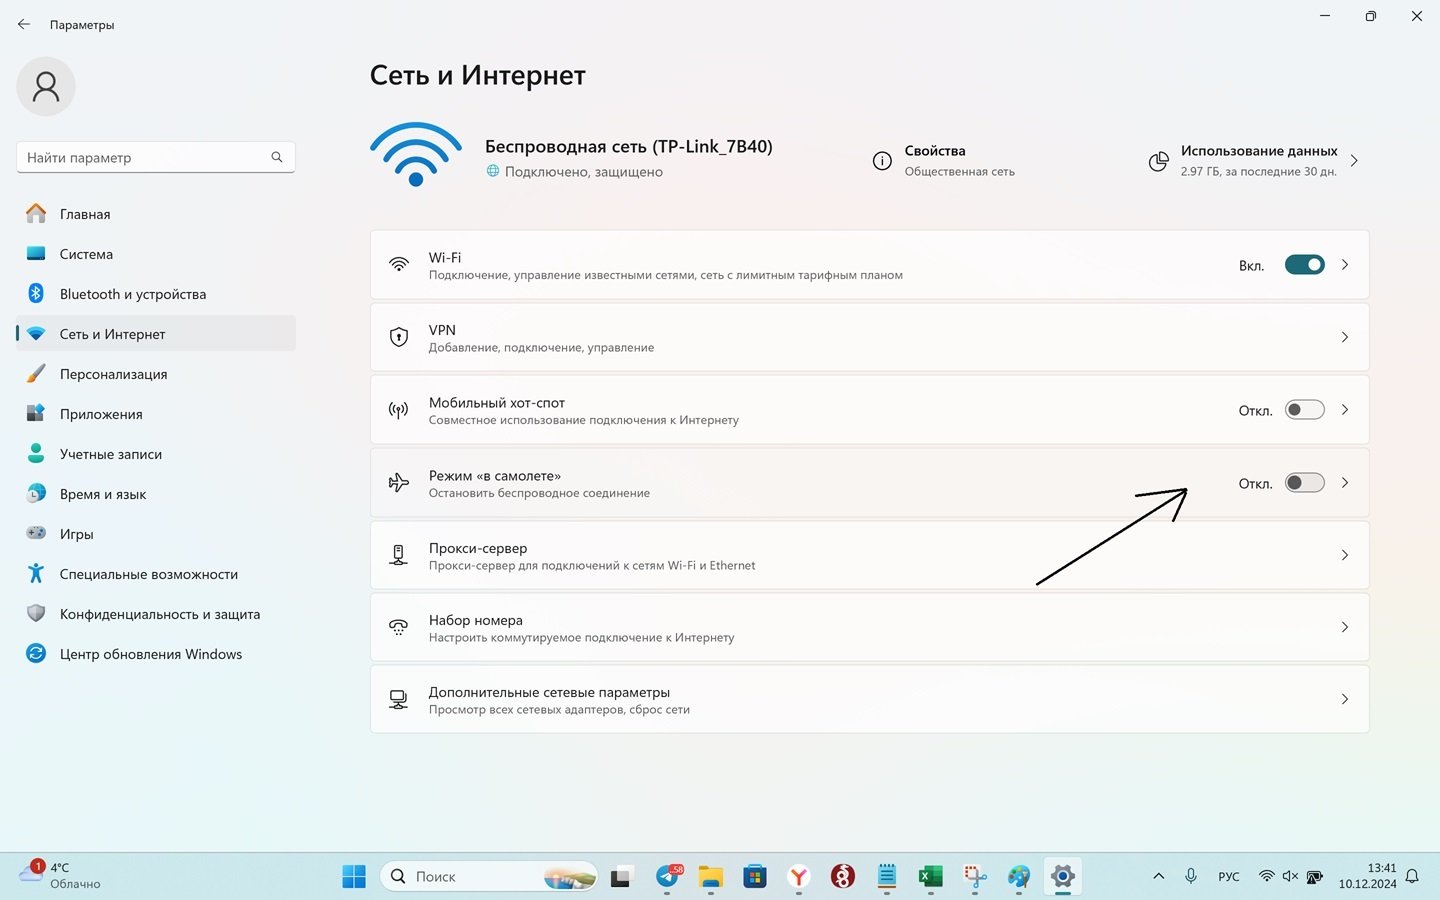Click the dial-up phone icon

399,627
